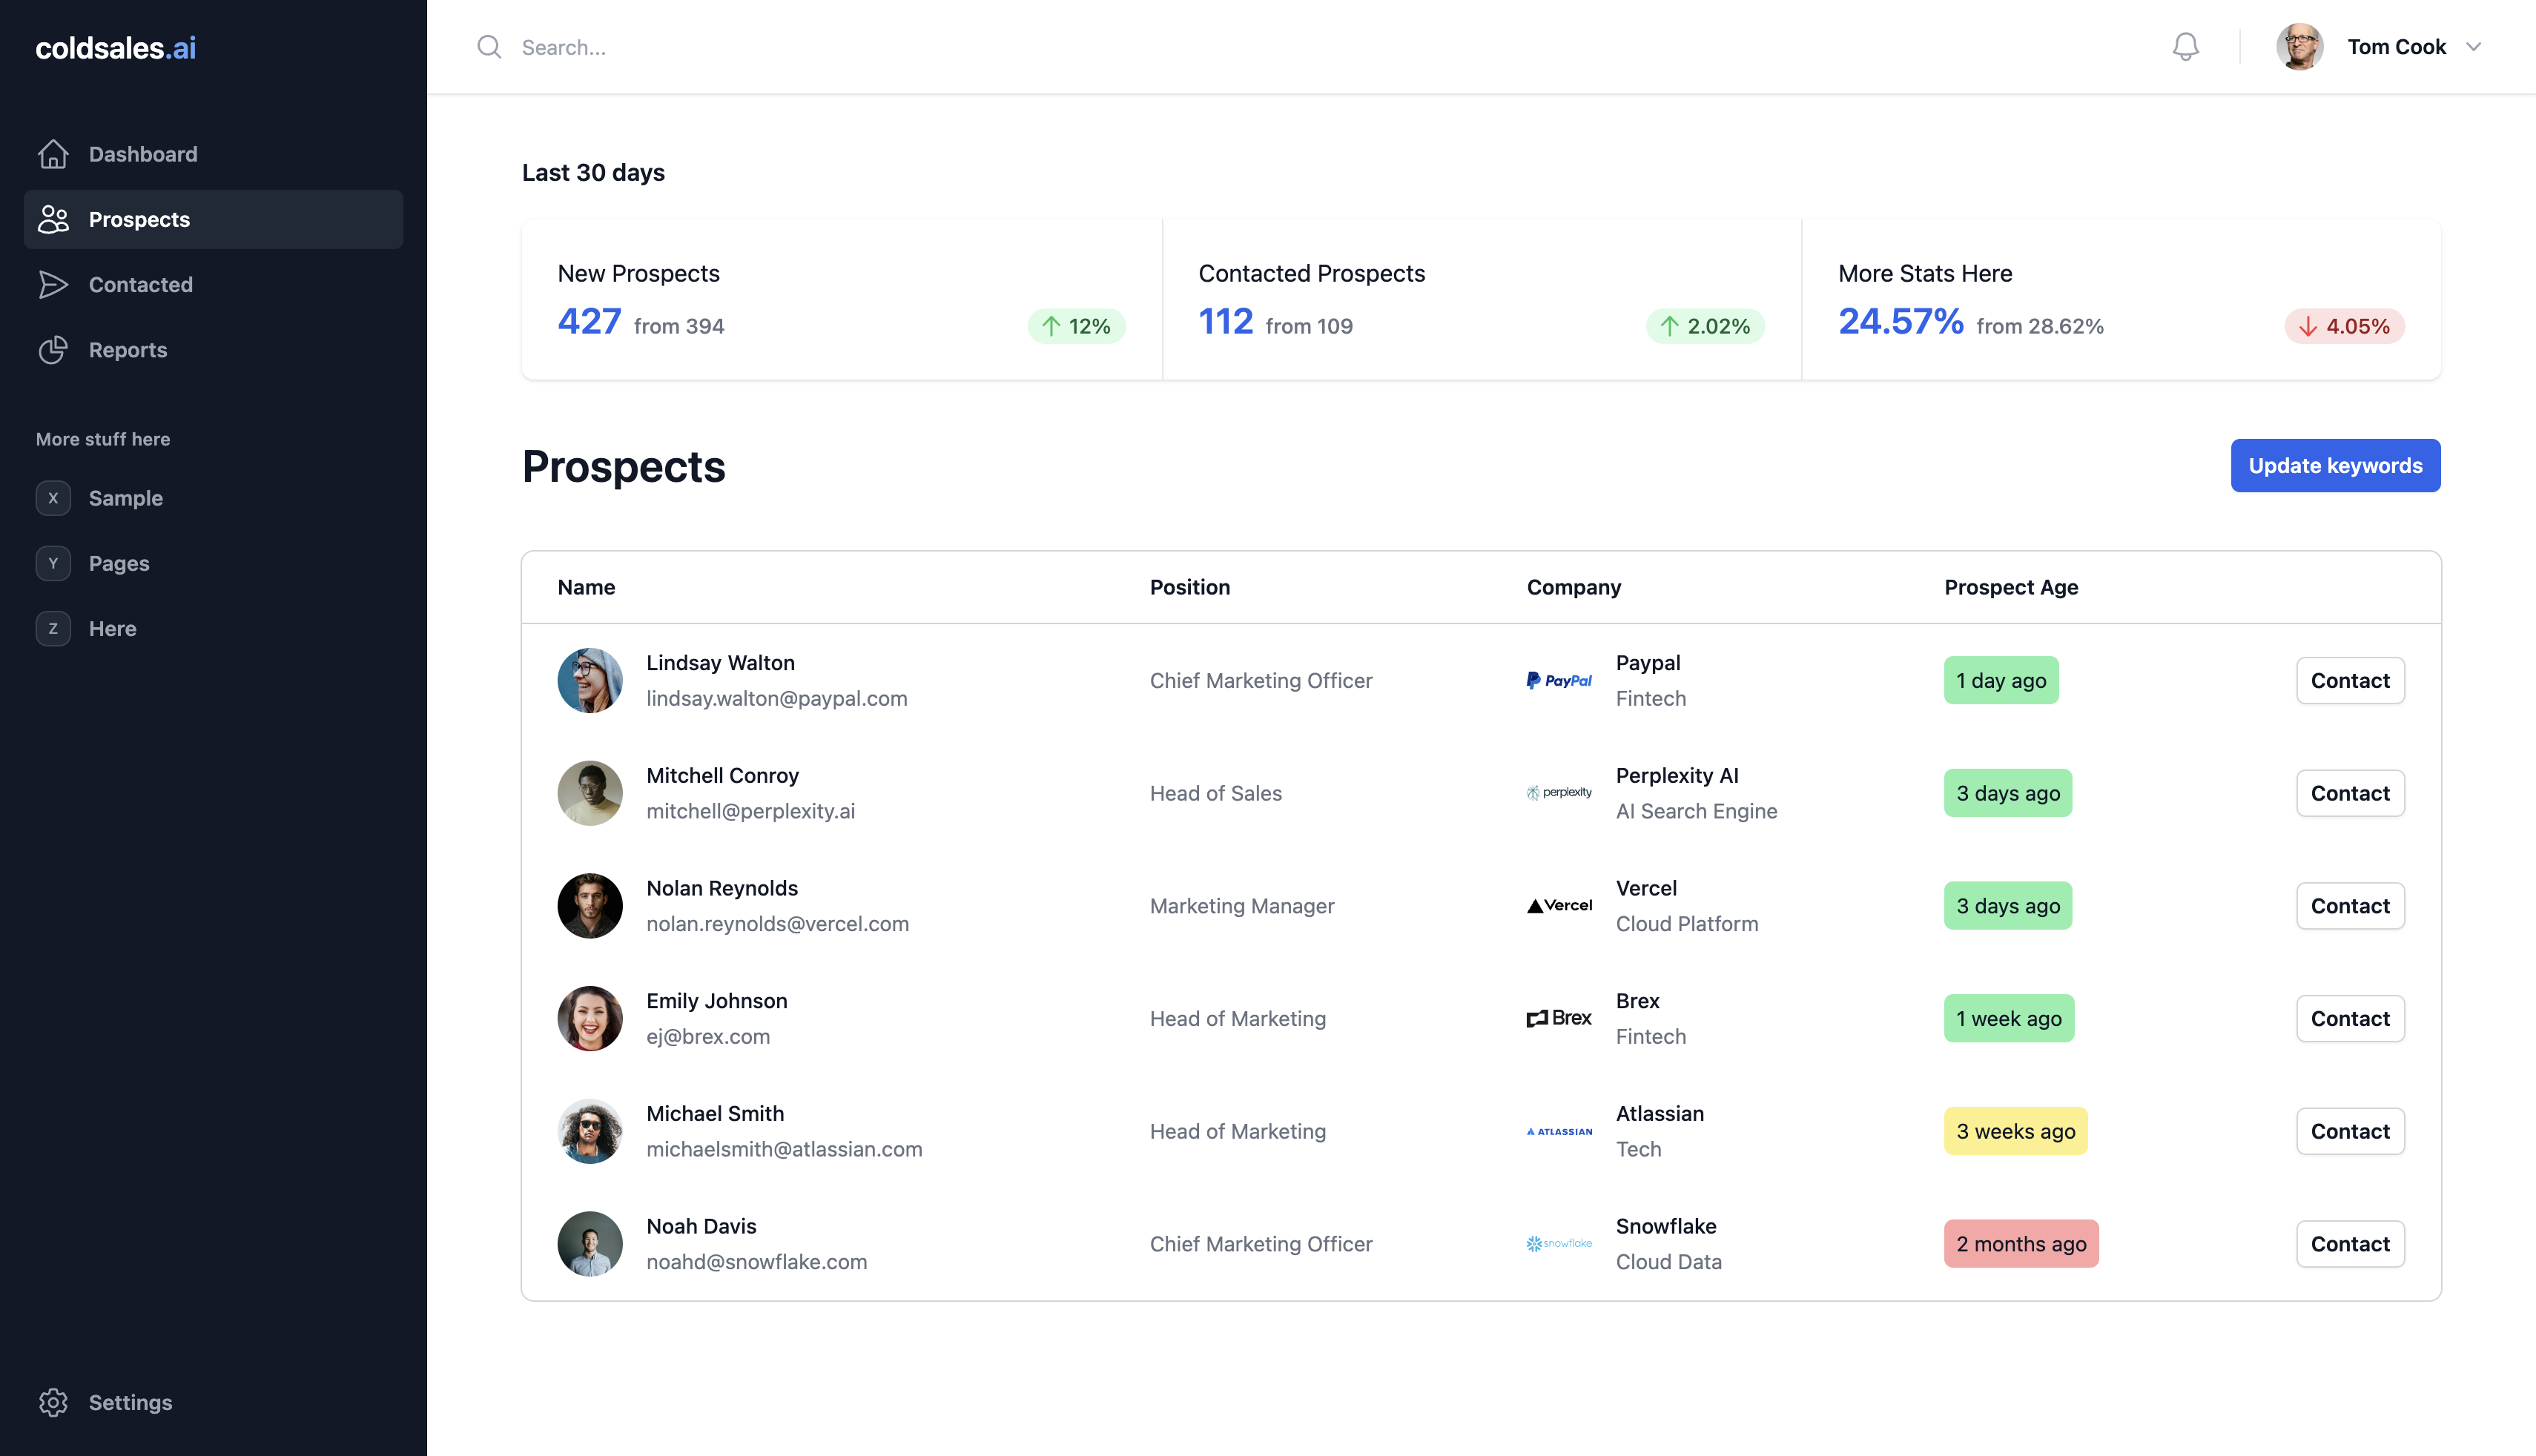Click the notification bell icon
2536x1456 pixels.
[x=2185, y=47]
